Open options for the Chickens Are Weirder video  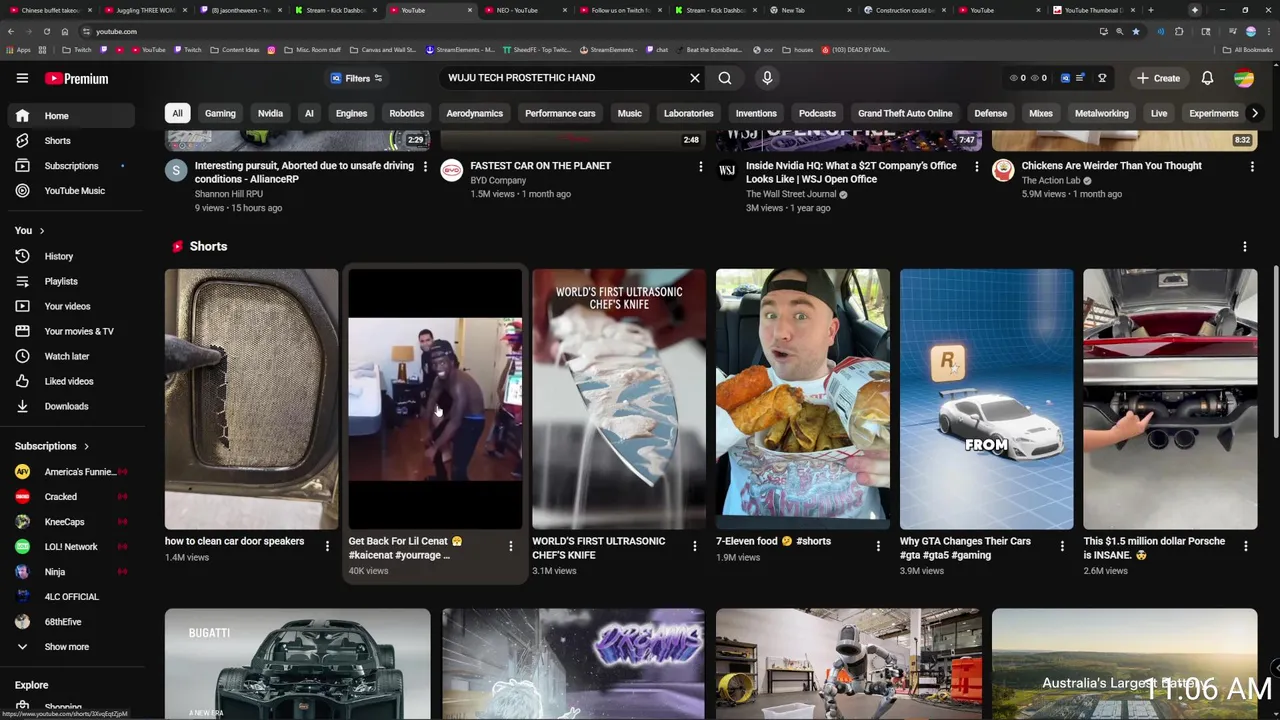click(x=1252, y=167)
